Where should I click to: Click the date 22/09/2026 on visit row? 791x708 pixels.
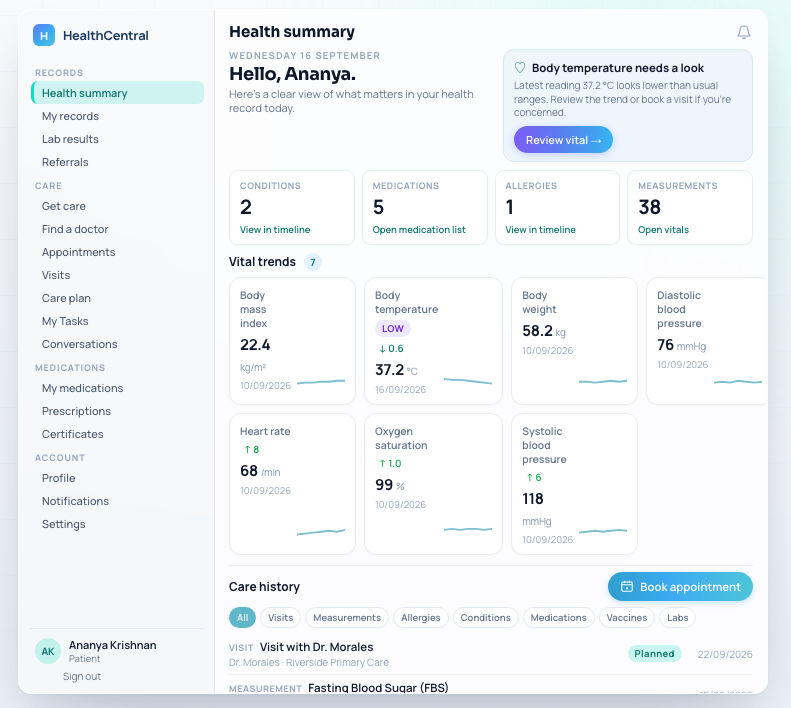pos(724,654)
